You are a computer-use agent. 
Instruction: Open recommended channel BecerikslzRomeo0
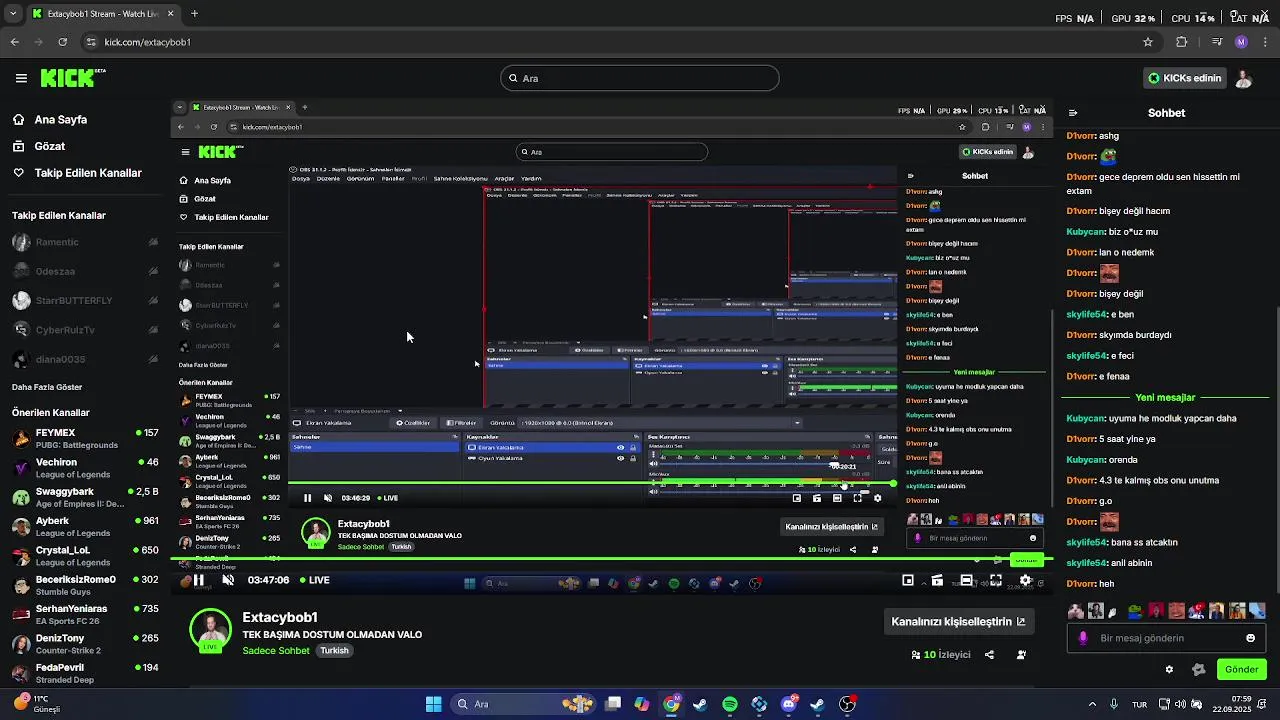[84, 584]
